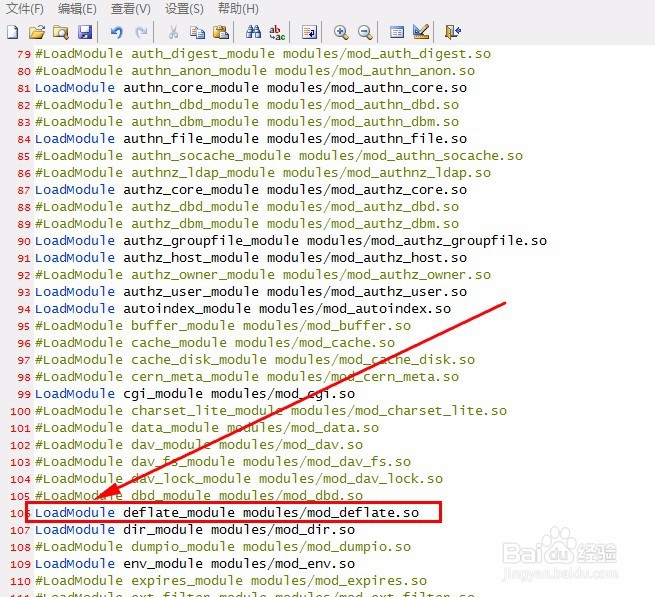Click the buffer_module commented line
The image size is (655, 597).
[223, 325]
